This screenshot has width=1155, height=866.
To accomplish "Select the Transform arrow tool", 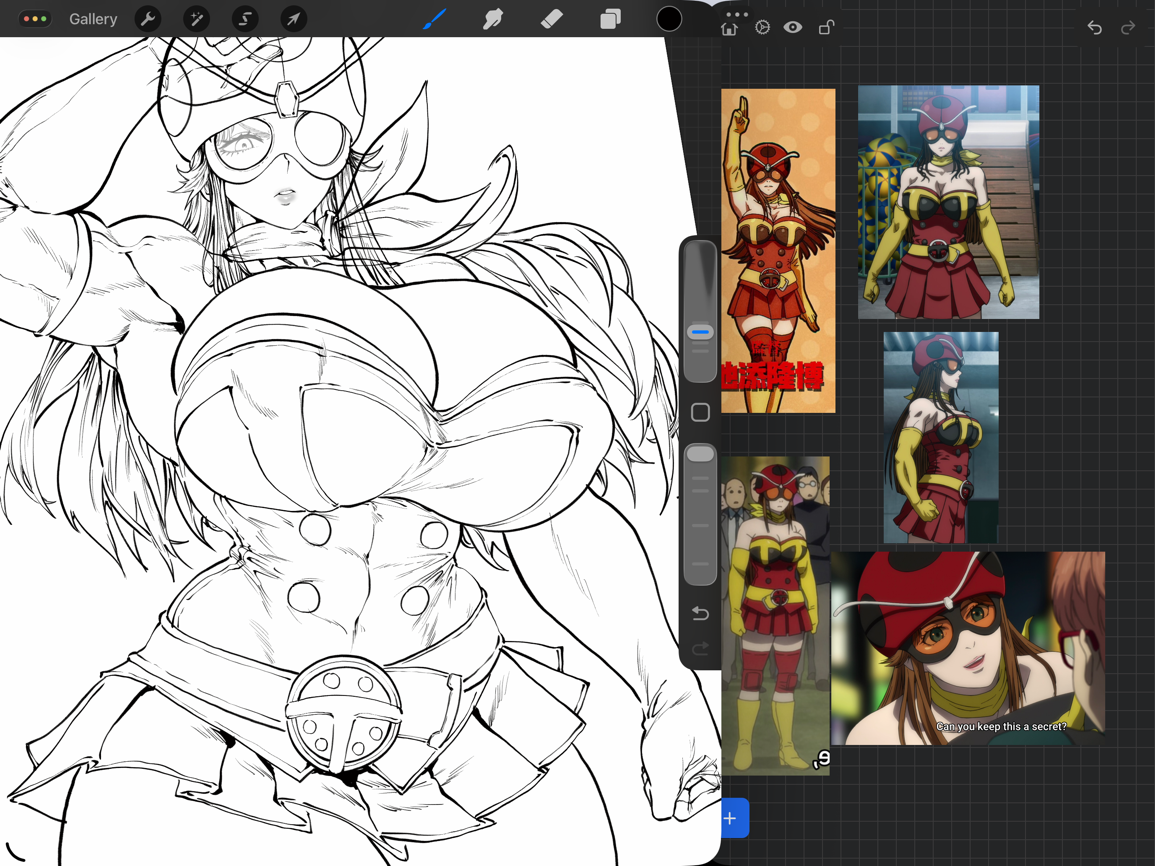I will (293, 19).
